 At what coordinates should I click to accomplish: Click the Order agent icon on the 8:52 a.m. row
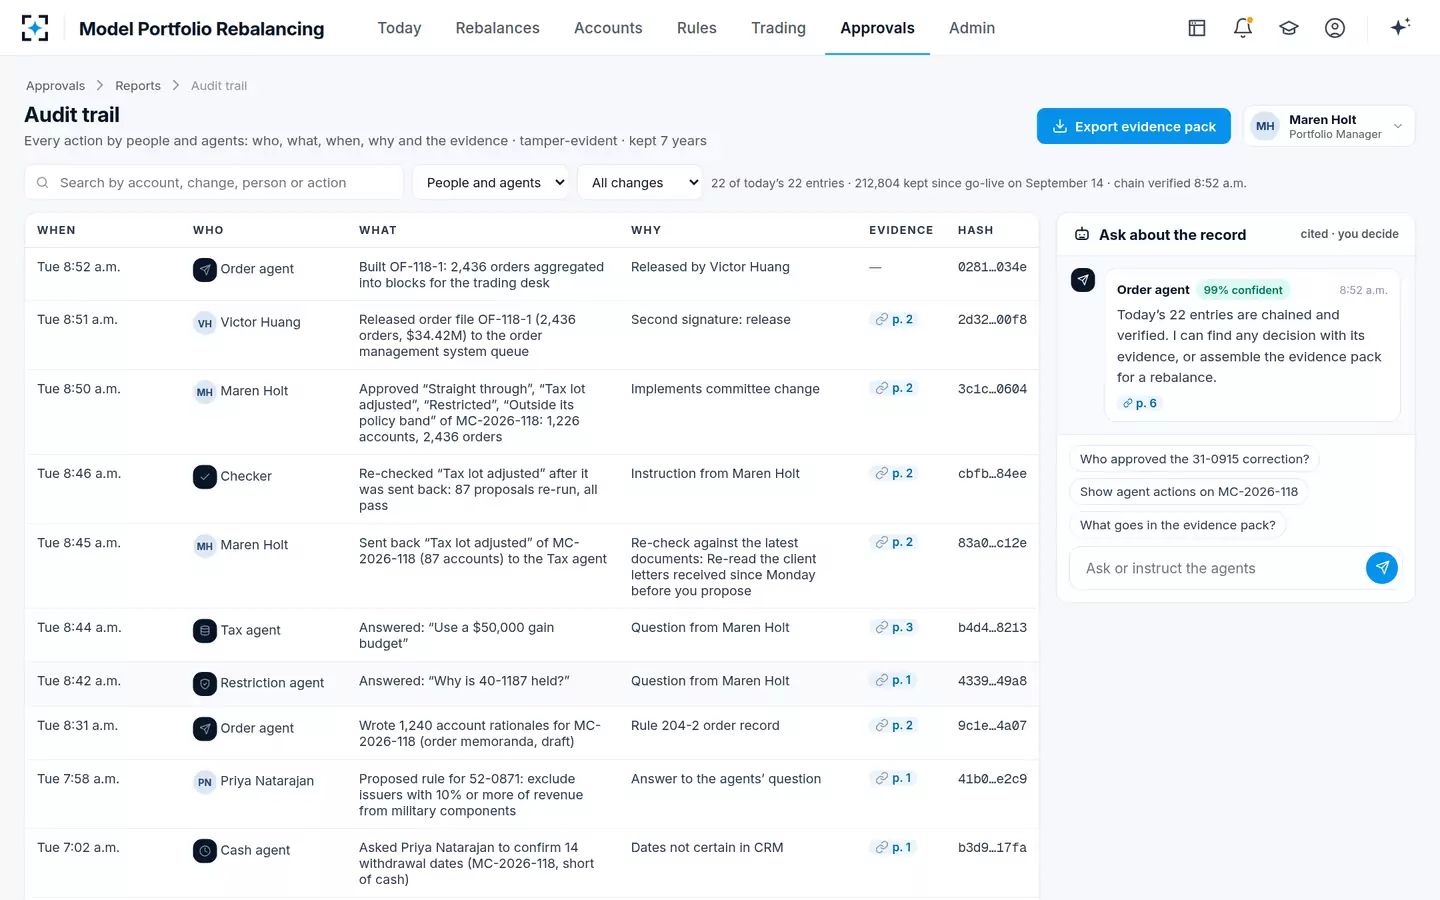pos(205,269)
